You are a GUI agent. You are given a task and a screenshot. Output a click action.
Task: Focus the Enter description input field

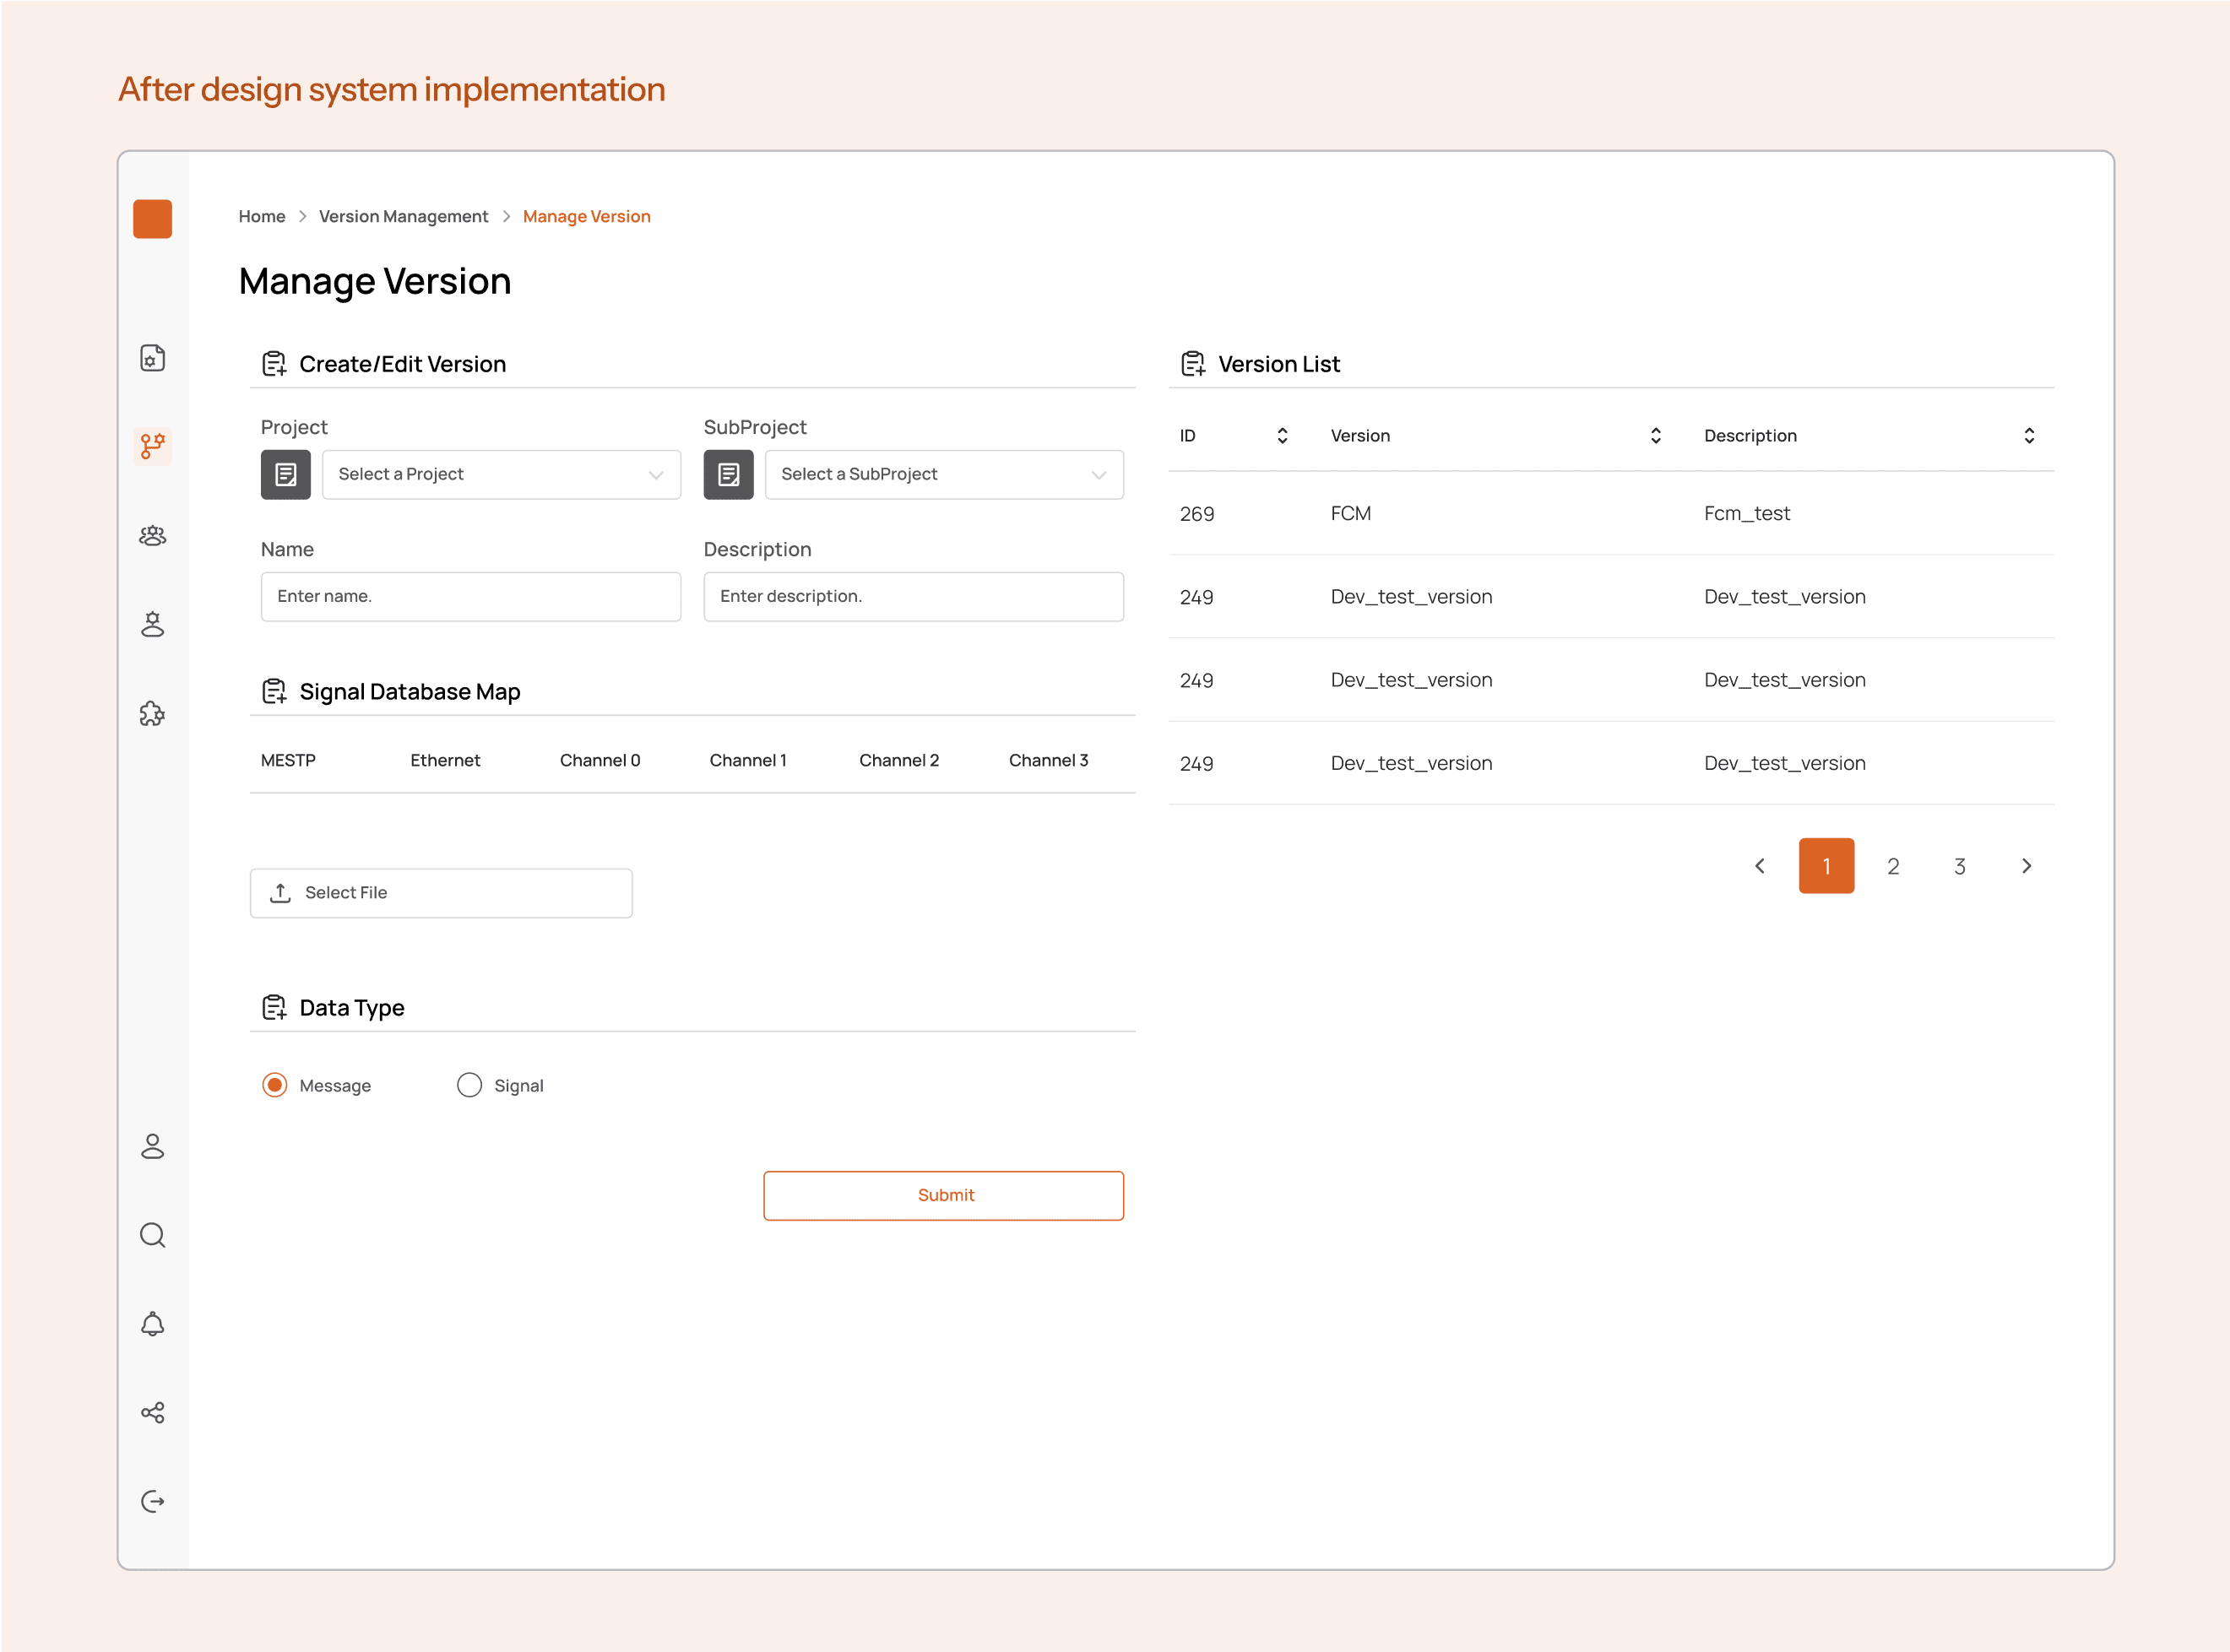(x=914, y=596)
